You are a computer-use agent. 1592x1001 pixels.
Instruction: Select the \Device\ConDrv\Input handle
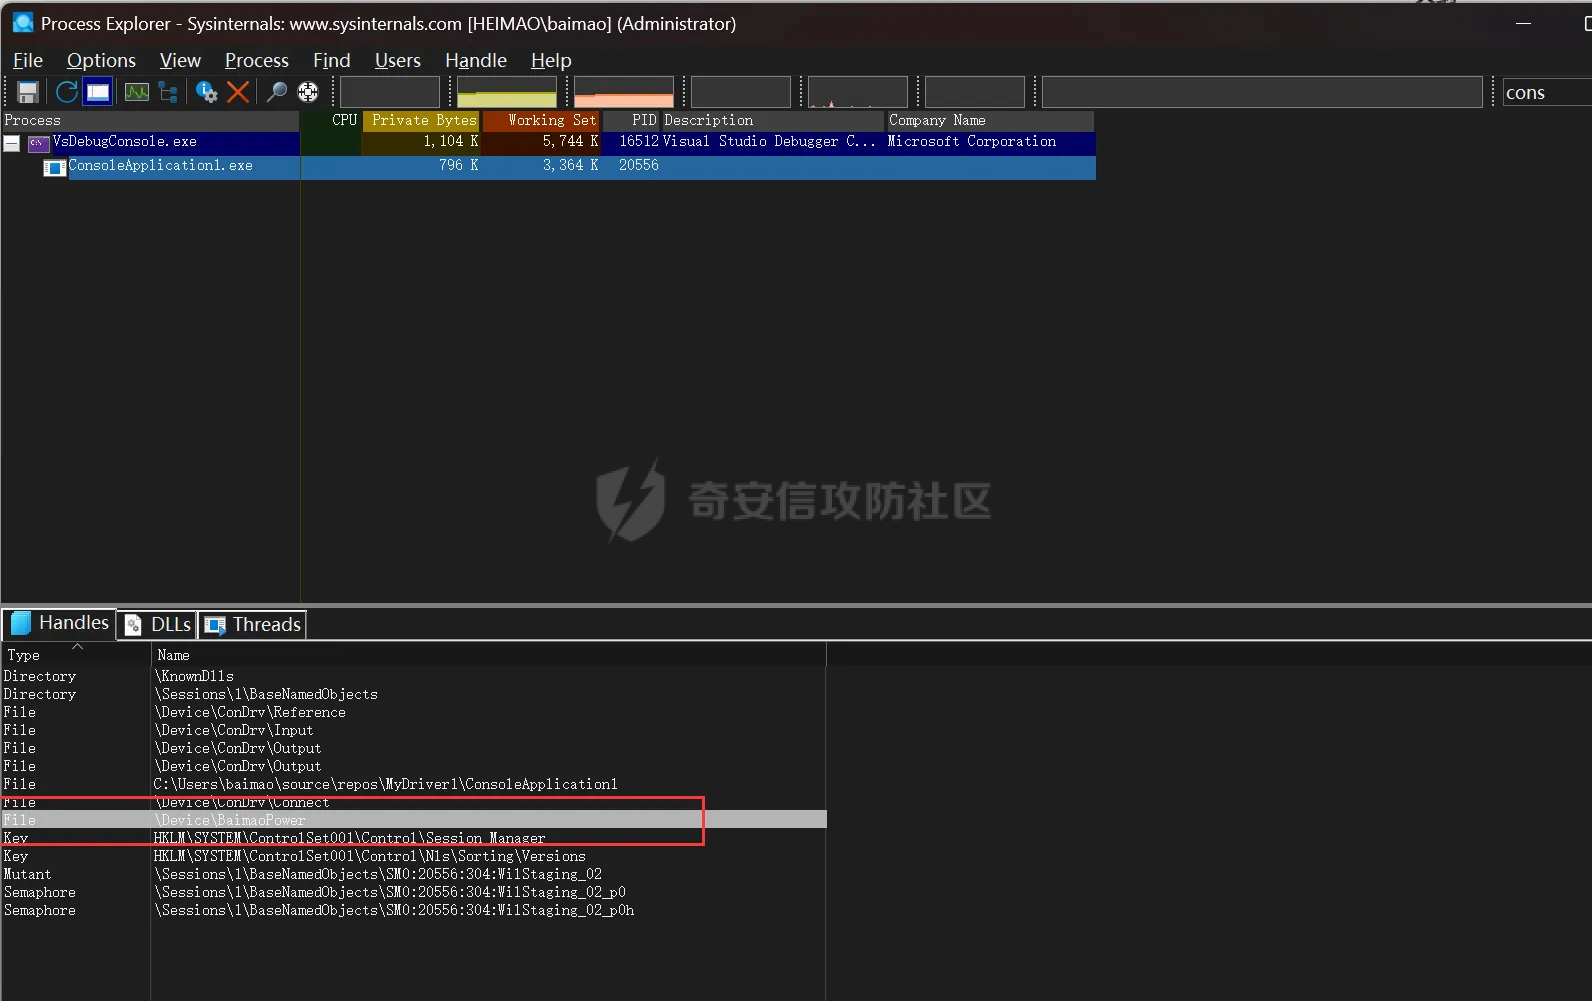[414, 730]
